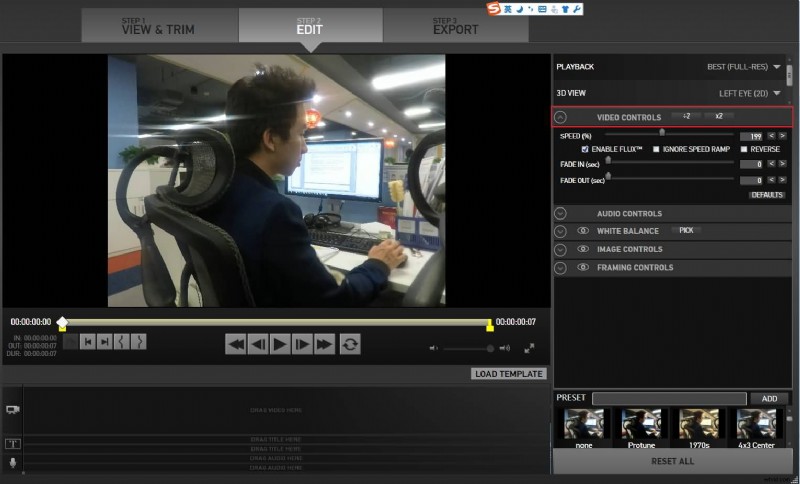Open the Sogou soft keyboard icon

[x=542, y=9]
